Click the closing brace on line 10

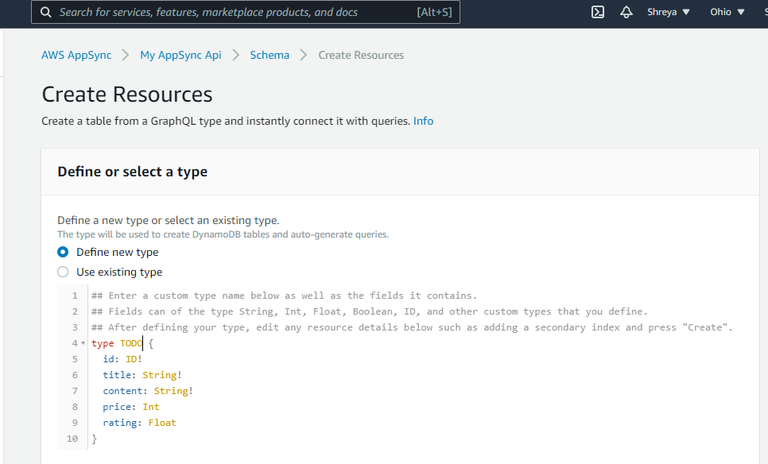click(94, 439)
